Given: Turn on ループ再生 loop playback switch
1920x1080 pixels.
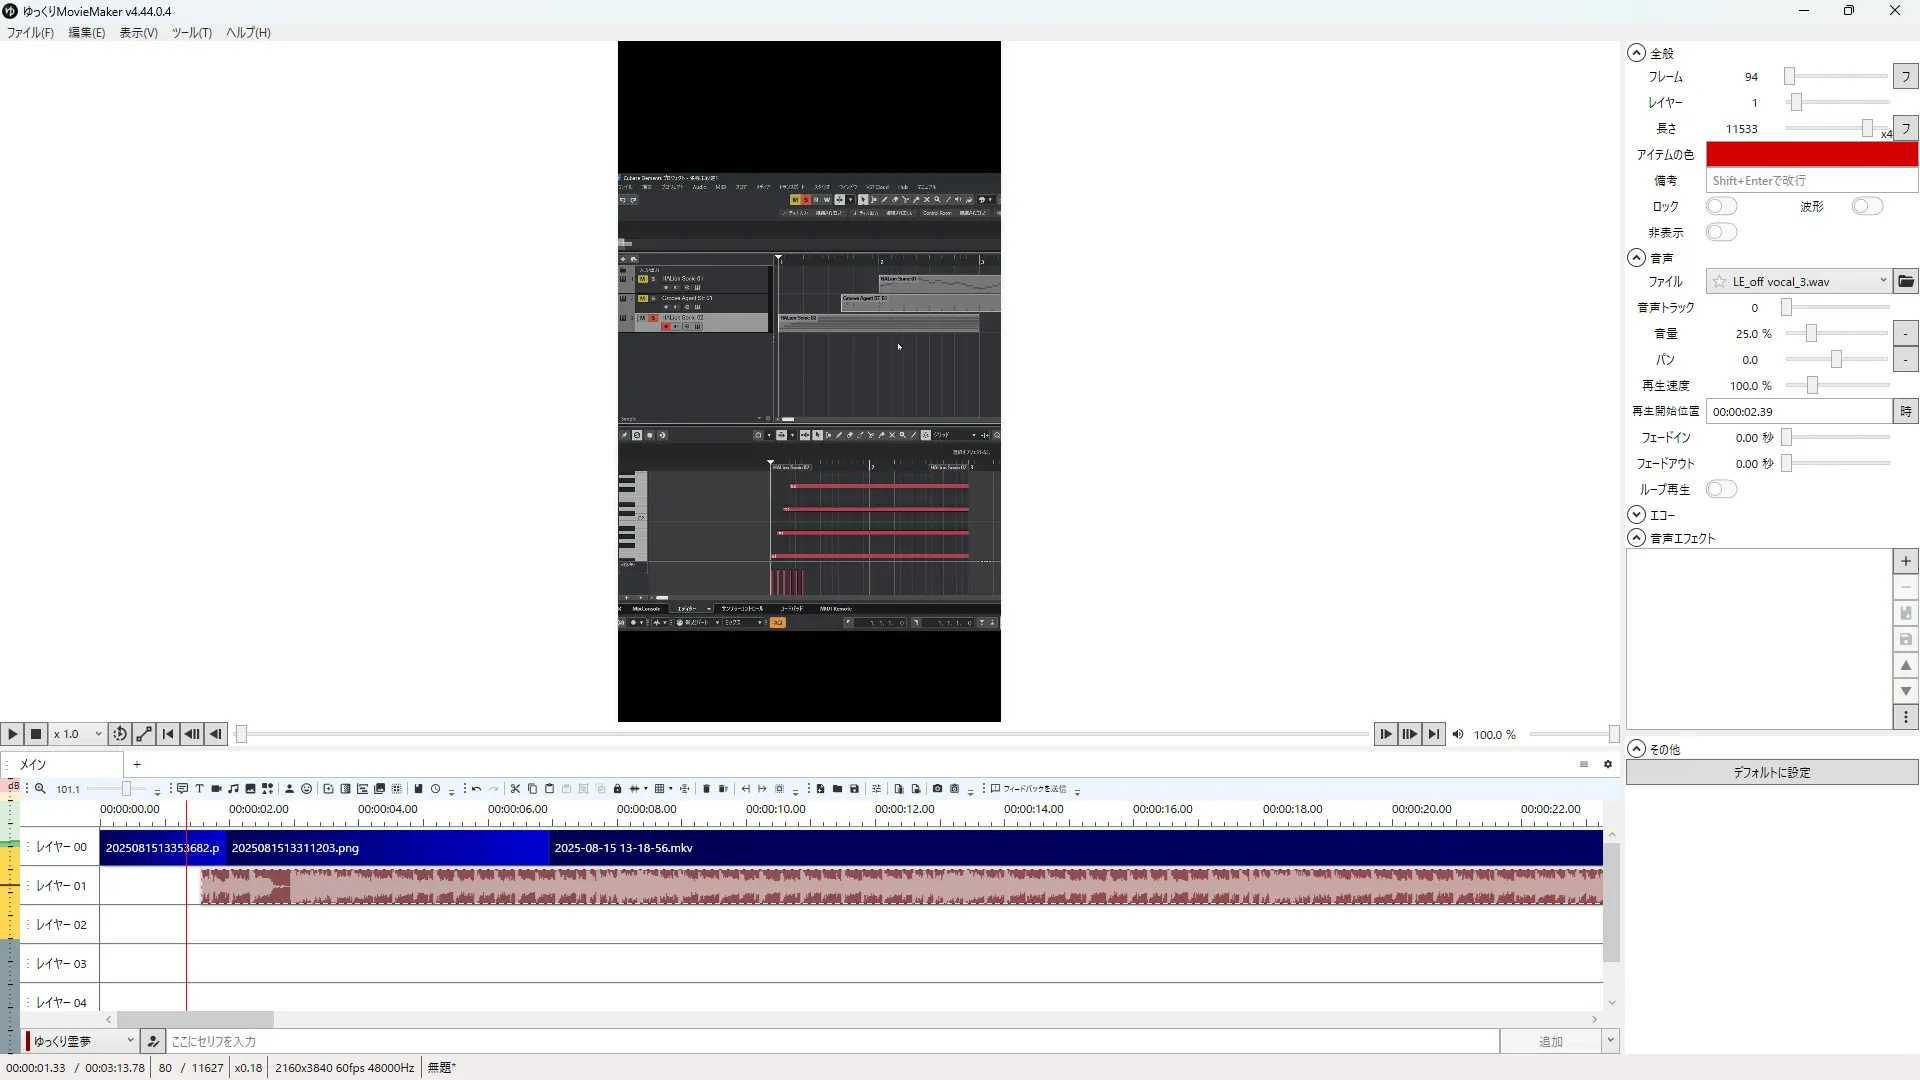Looking at the screenshot, I should coord(1721,490).
